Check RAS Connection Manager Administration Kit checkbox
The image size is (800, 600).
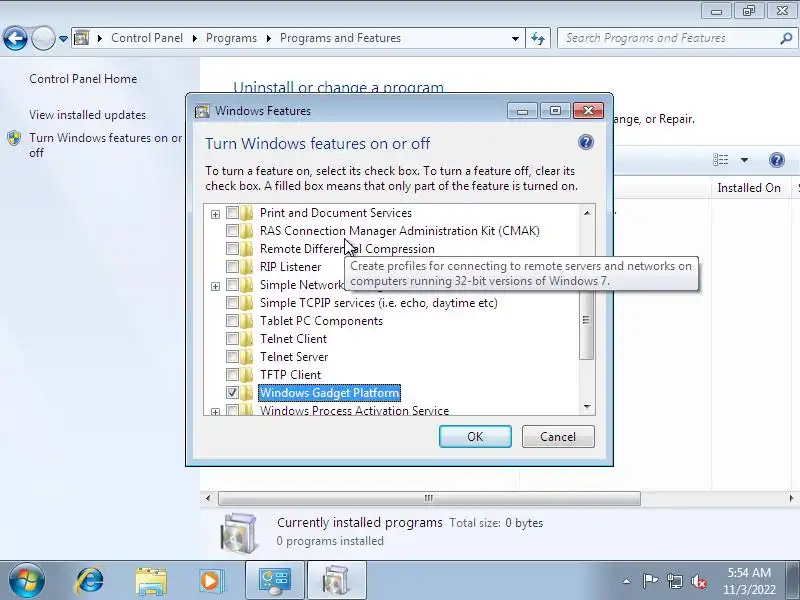point(232,231)
